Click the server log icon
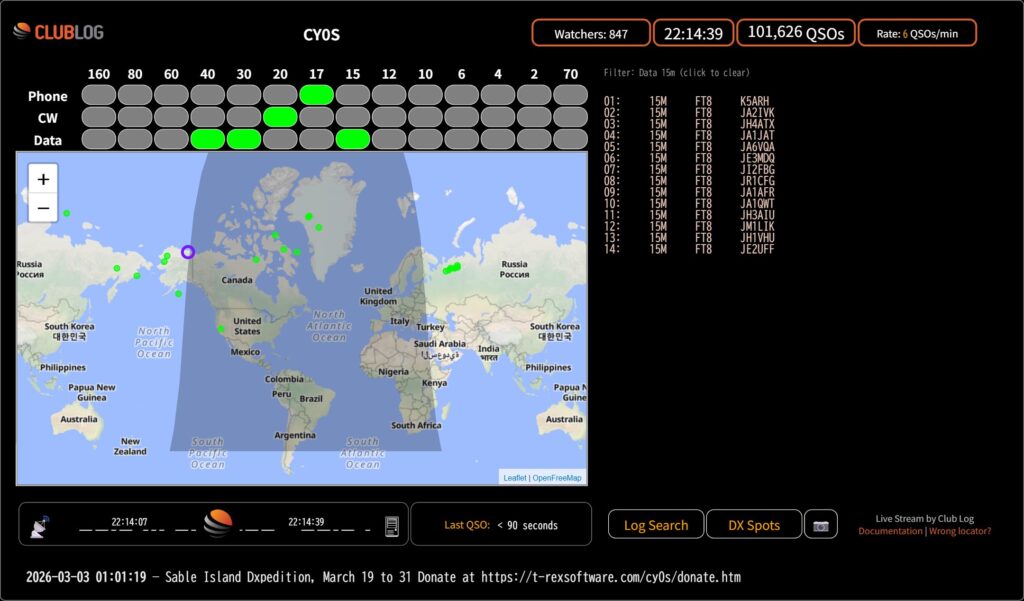The height and width of the screenshot is (601, 1024). [392, 525]
